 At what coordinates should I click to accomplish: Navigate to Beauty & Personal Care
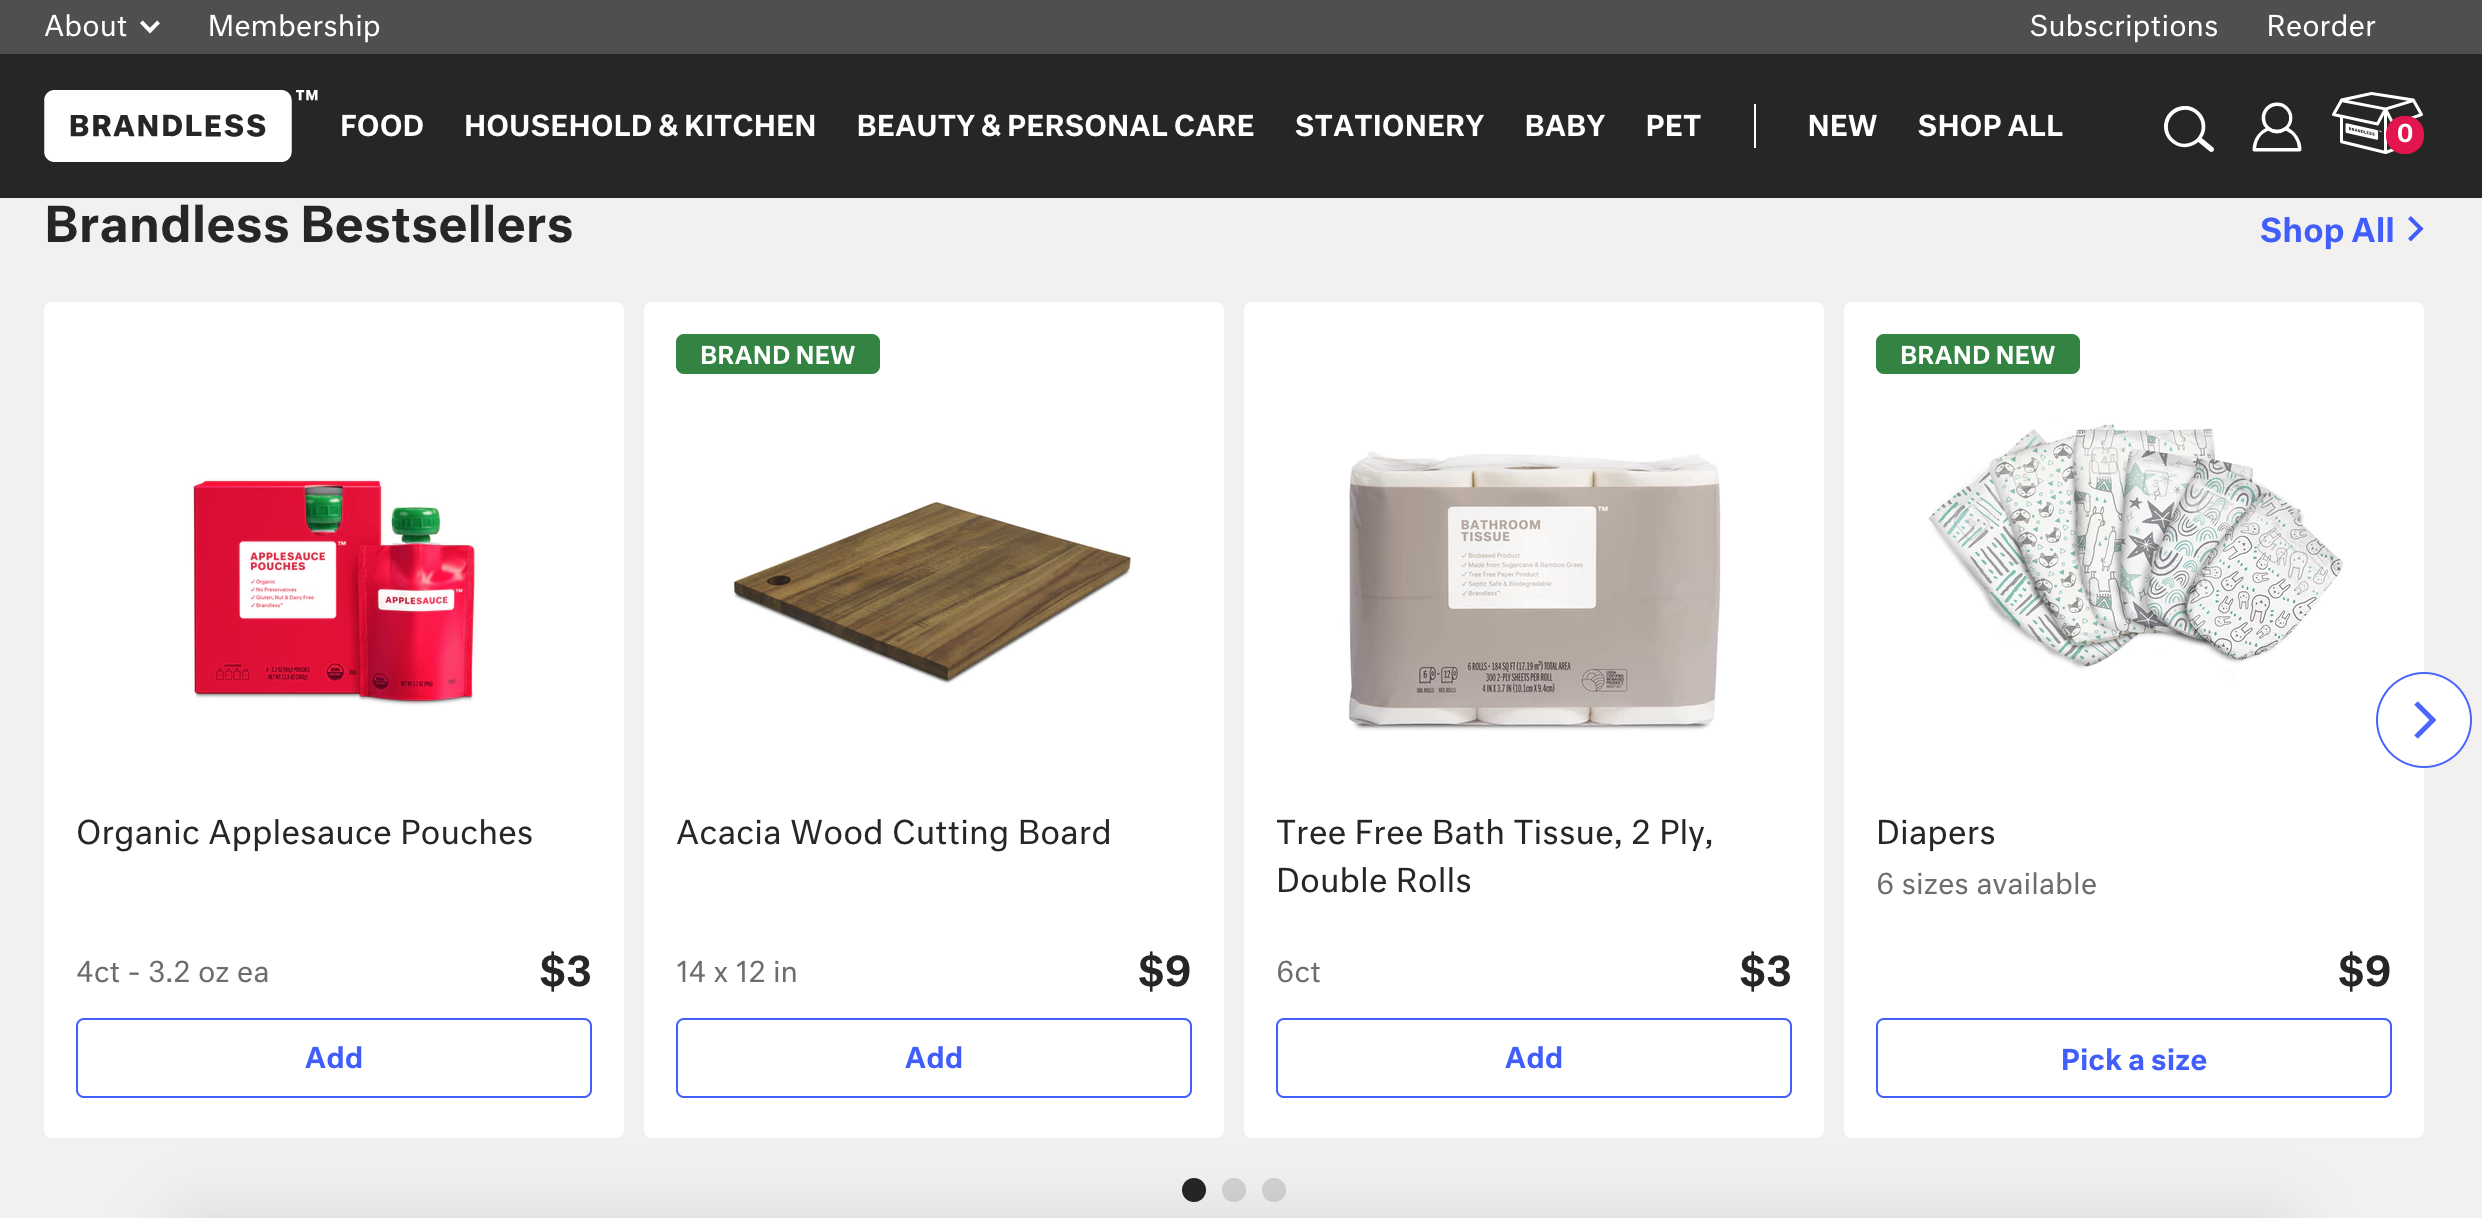pos(1055,126)
